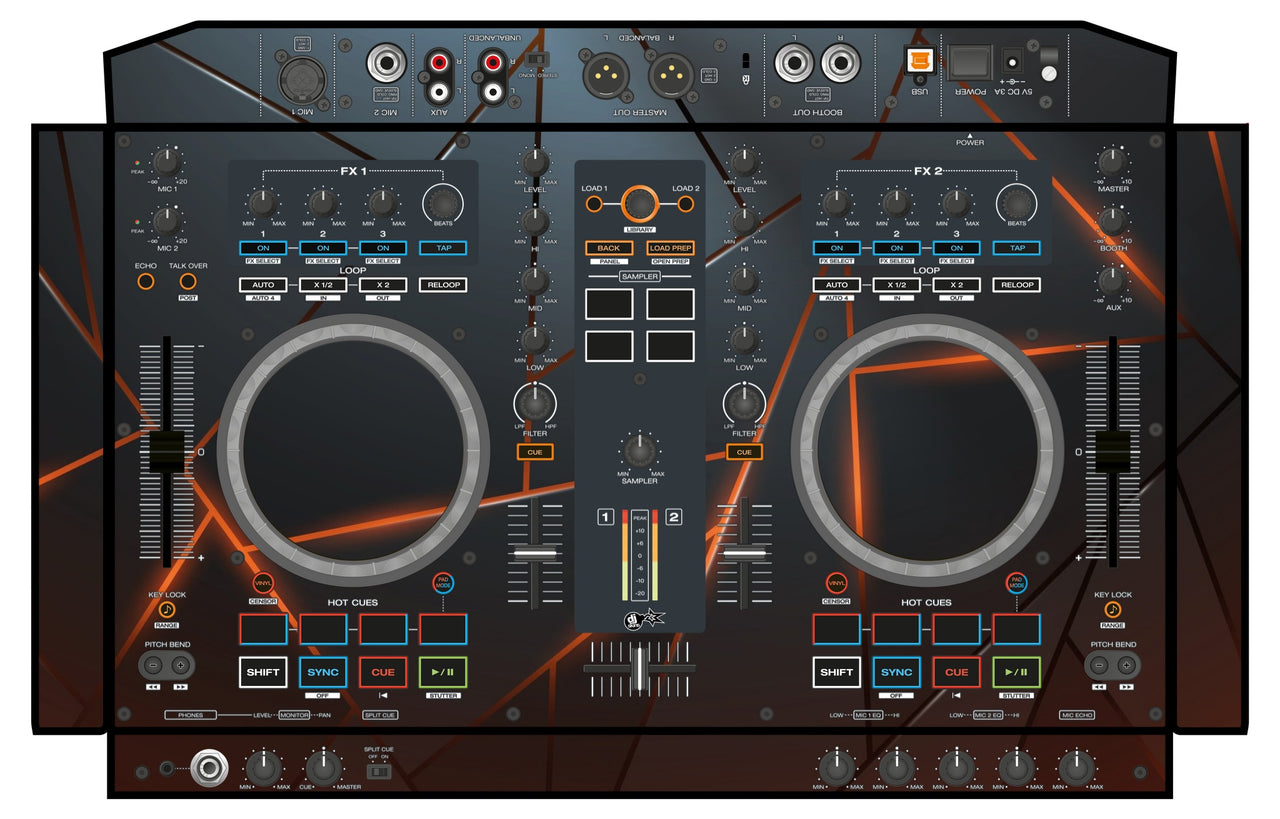Enable Key Lock on the left deck
This screenshot has width=1280, height=819.
[x=168, y=608]
